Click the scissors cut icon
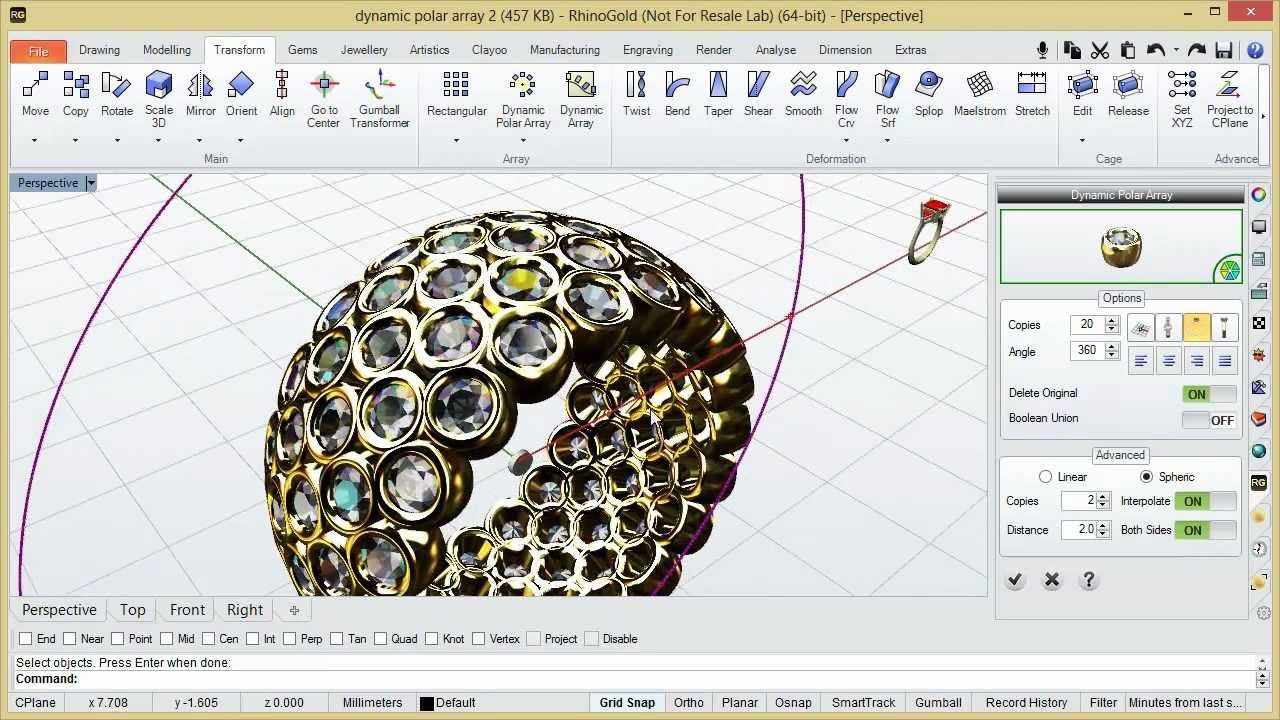The height and width of the screenshot is (720, 1280). [x=1100, y=50]
